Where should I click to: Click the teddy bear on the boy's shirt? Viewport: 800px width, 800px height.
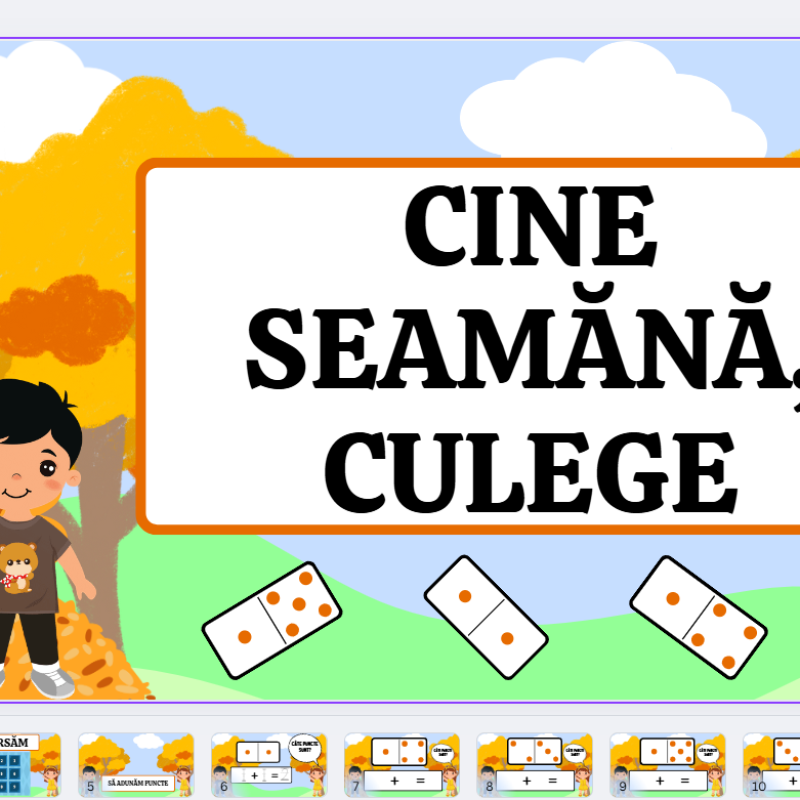point(20,565)
